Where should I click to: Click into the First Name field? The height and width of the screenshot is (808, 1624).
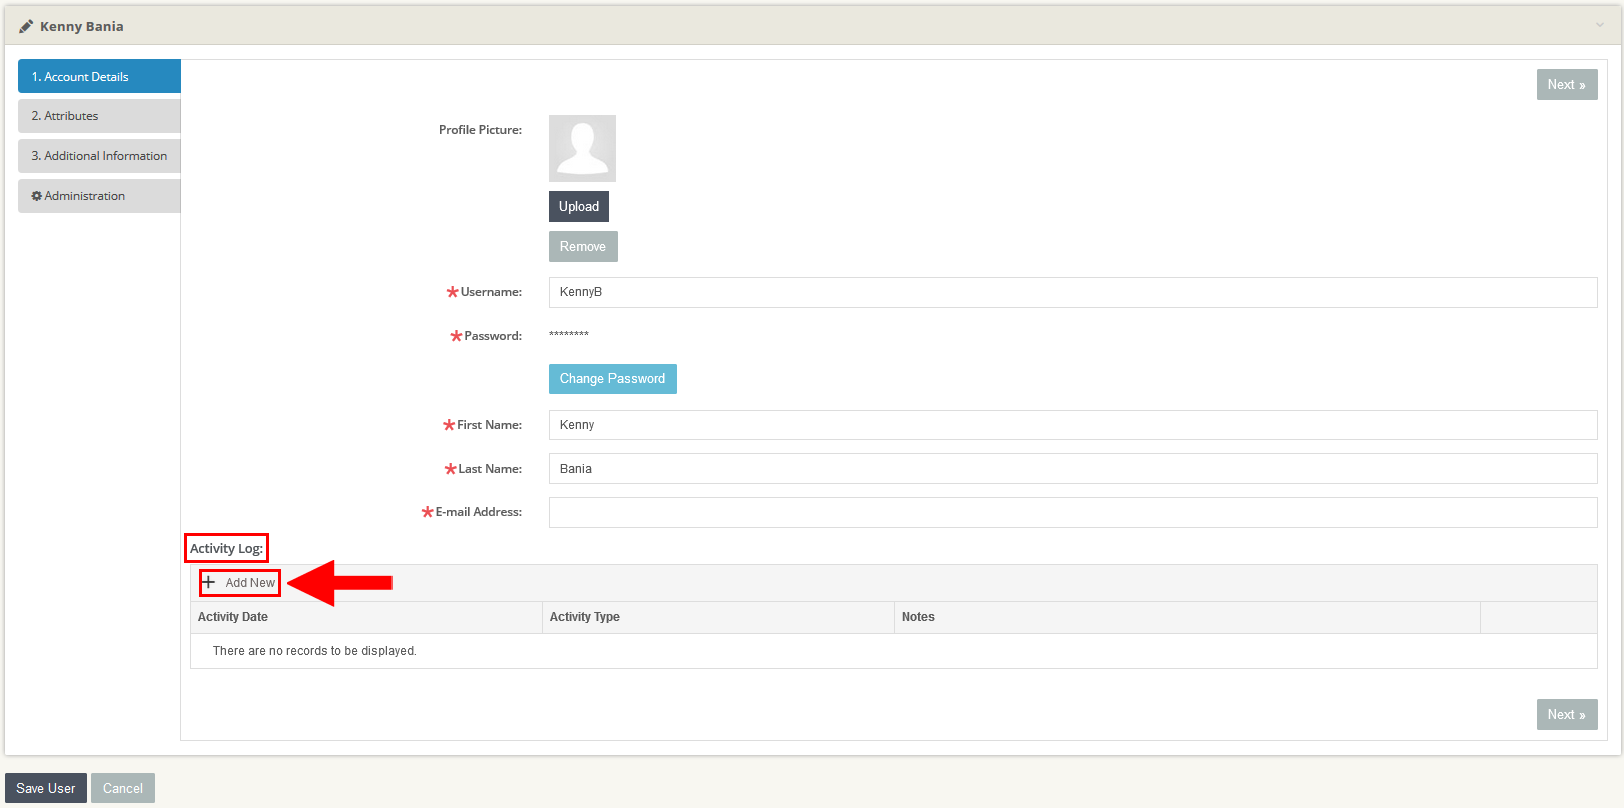pyautogui.click(x=1073, y=425)
